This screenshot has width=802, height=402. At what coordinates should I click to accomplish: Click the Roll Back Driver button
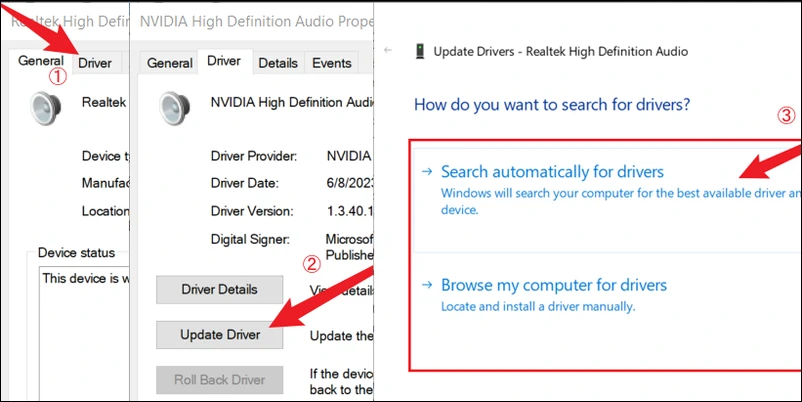[220, 380]
